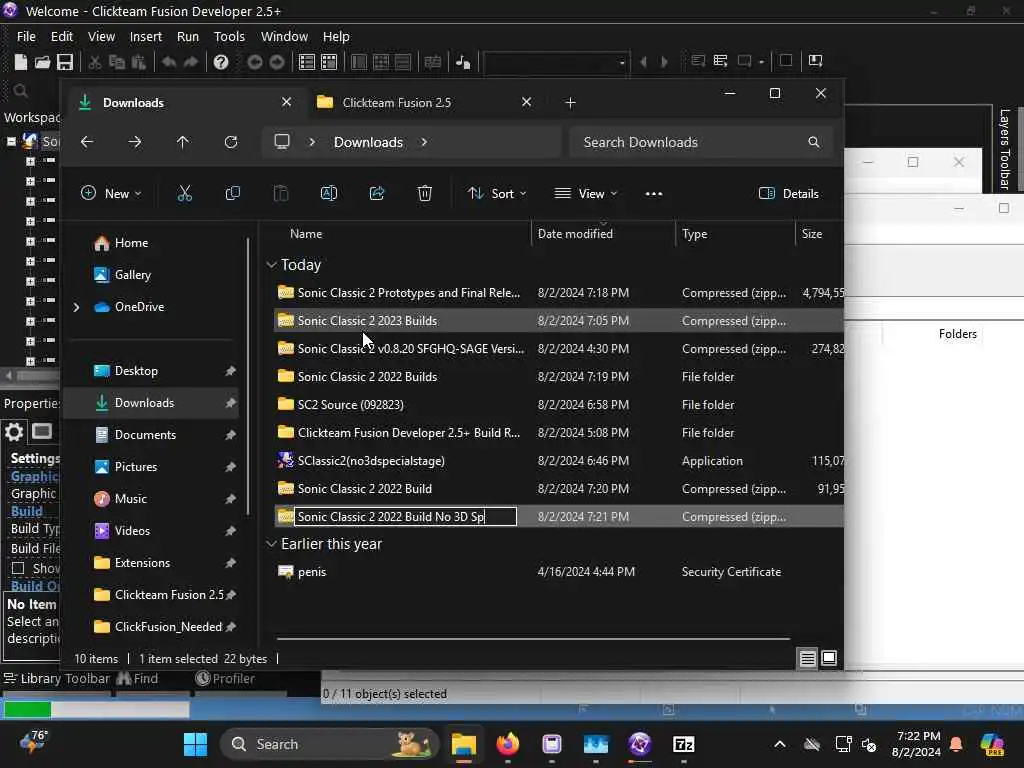Open Firefox from the taskbar
Viewport: 1024px width, 768px height.
pyautogui.click(x=507, y=744)
